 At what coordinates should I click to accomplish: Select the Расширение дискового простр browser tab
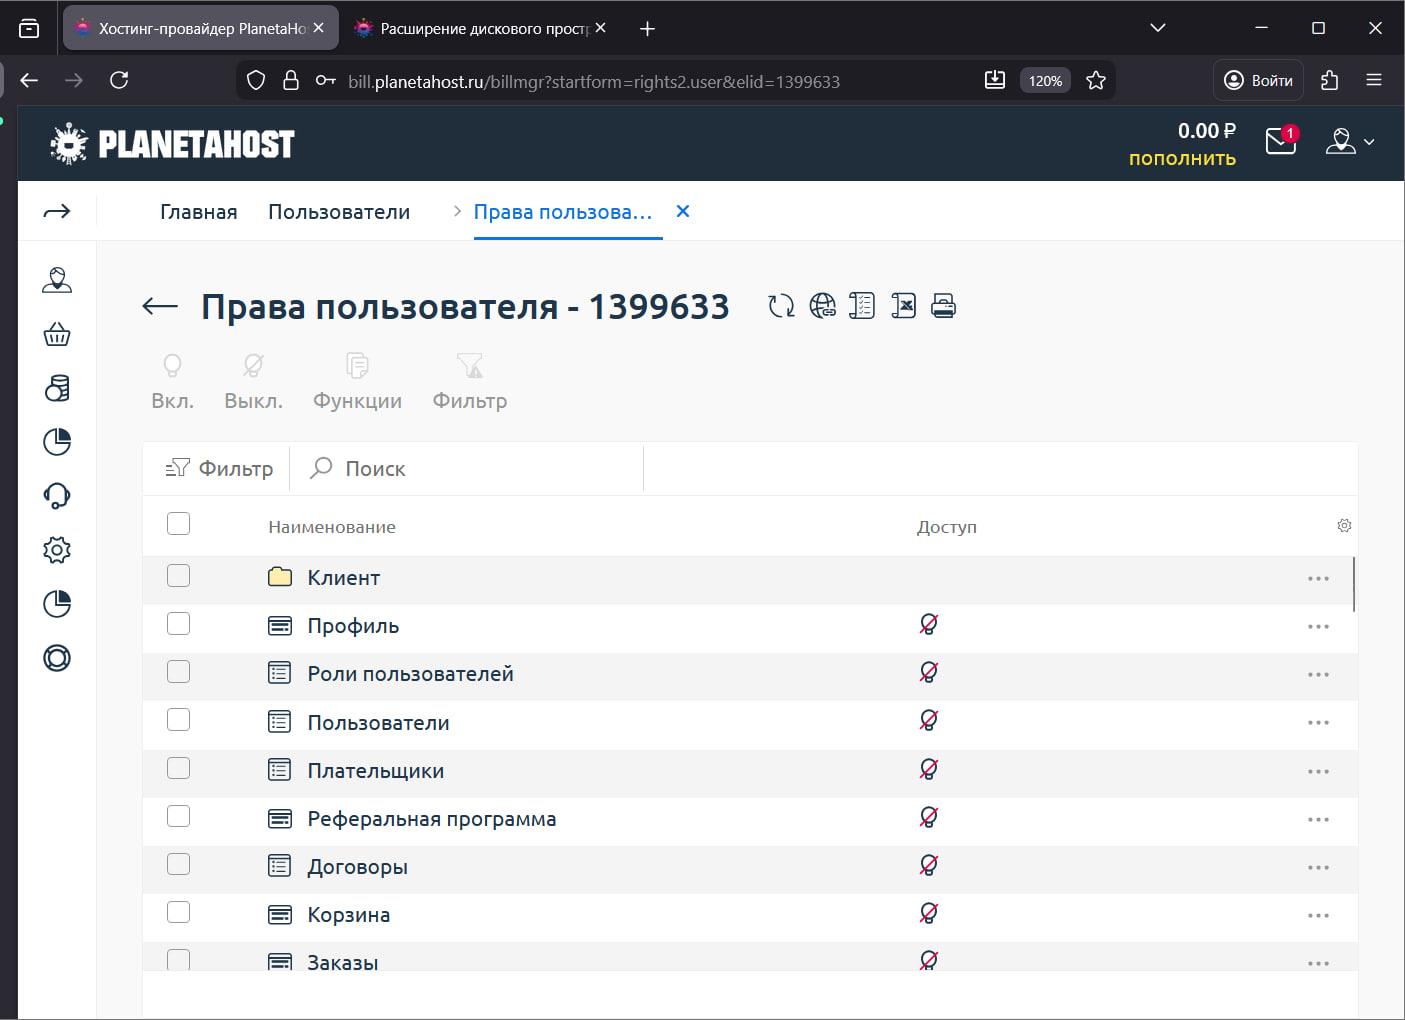(470, 28)
